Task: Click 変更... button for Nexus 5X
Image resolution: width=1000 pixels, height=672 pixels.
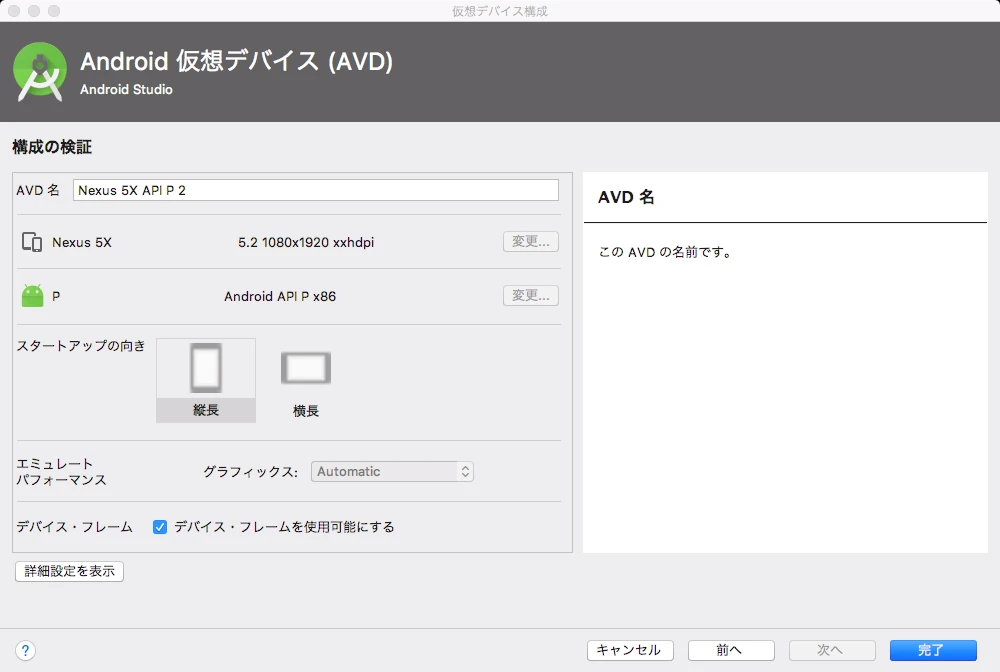Action: point(531,242)
